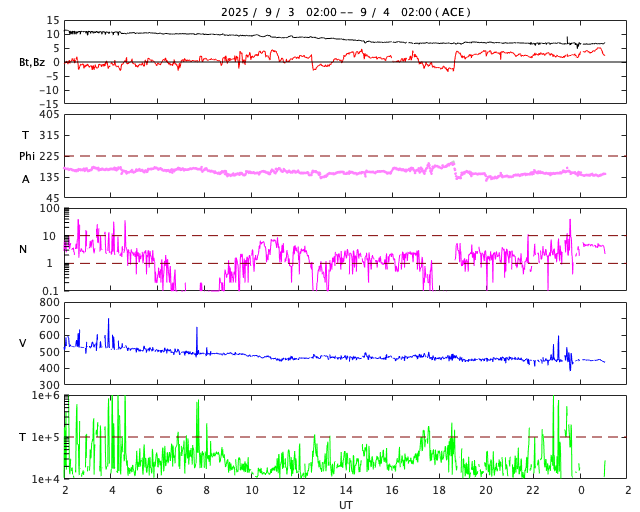Click the 'A' label below Phi
The height and width of the screenshot is (512, 640).
point(26,179)
